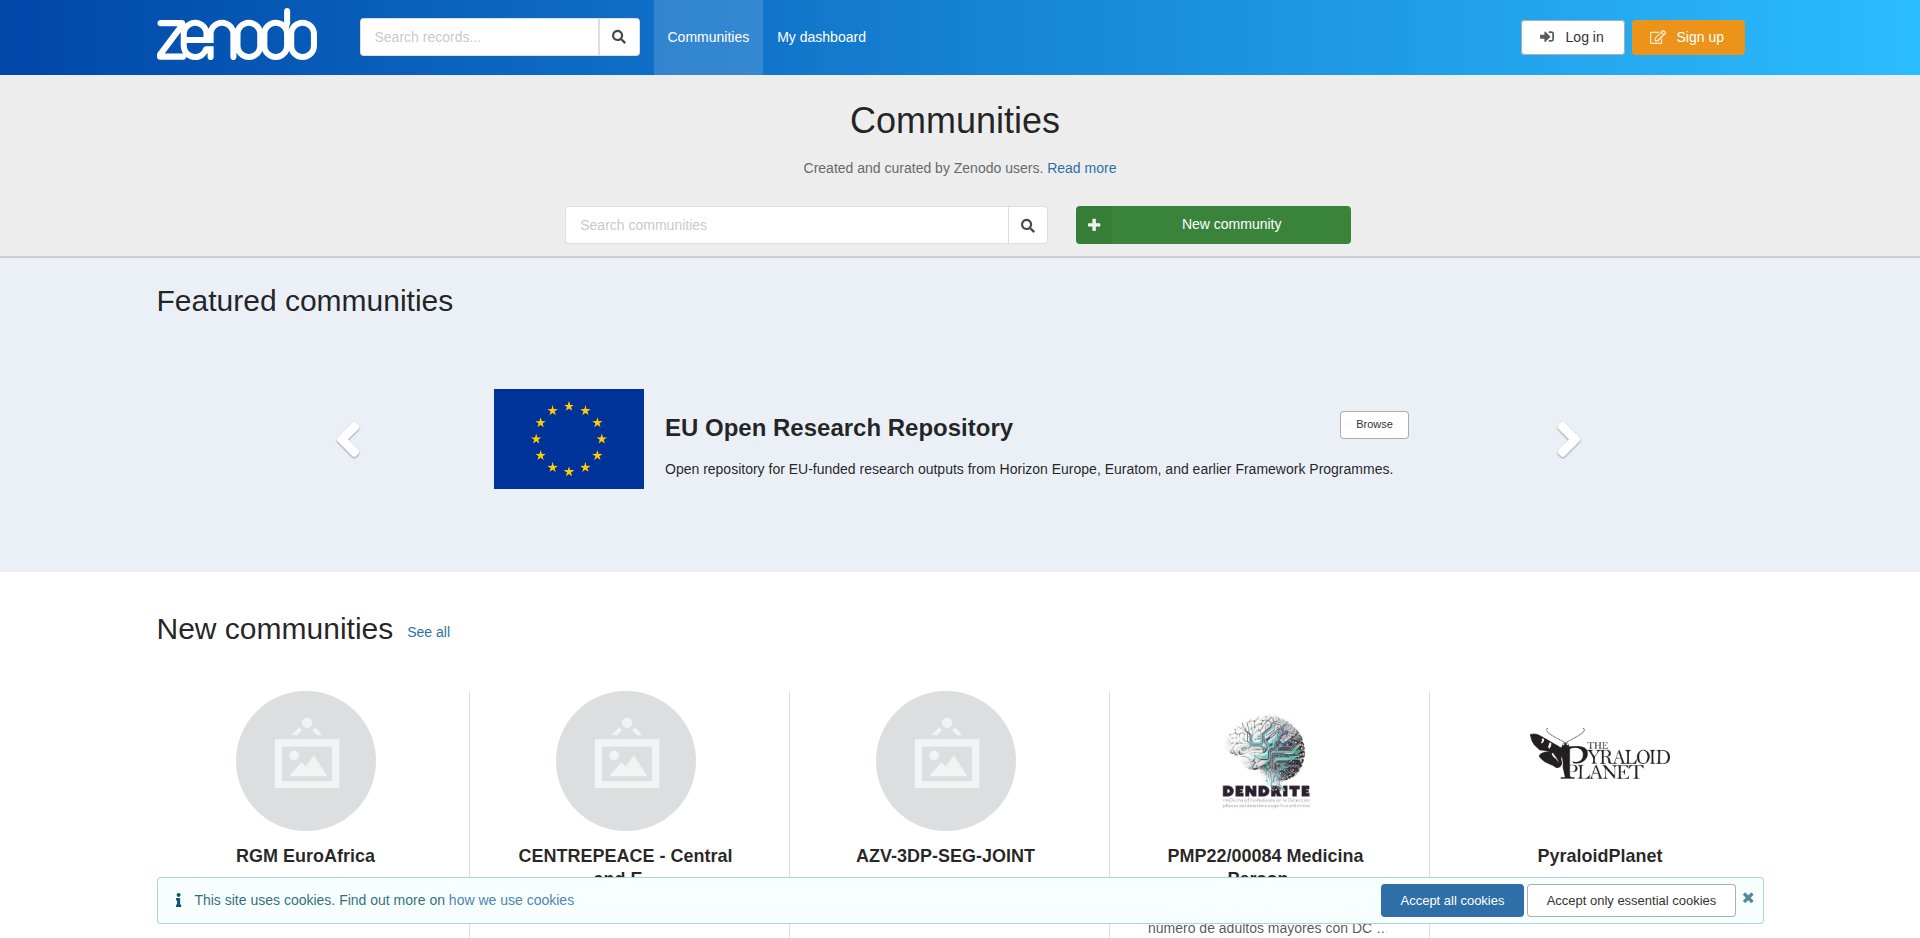Click the search communities magnifier button
This screenshot has height=938, width=1920.
point(1027,225)
